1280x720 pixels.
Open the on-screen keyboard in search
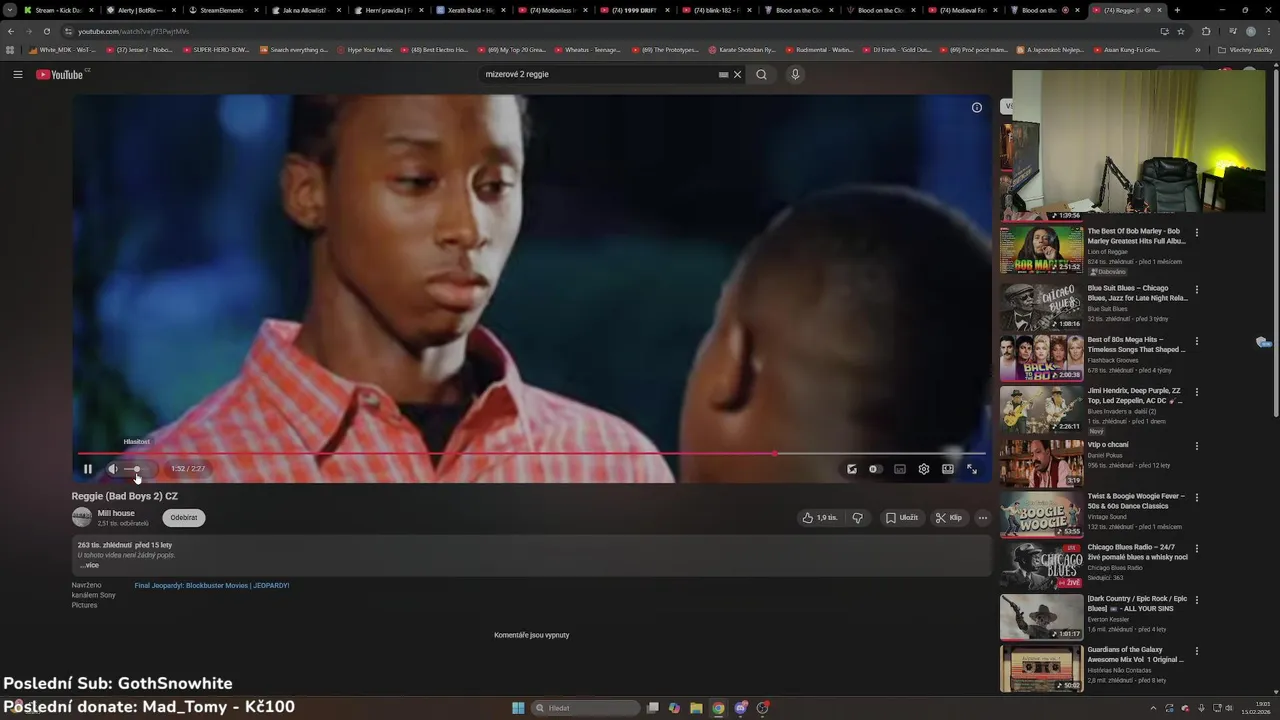723,74
